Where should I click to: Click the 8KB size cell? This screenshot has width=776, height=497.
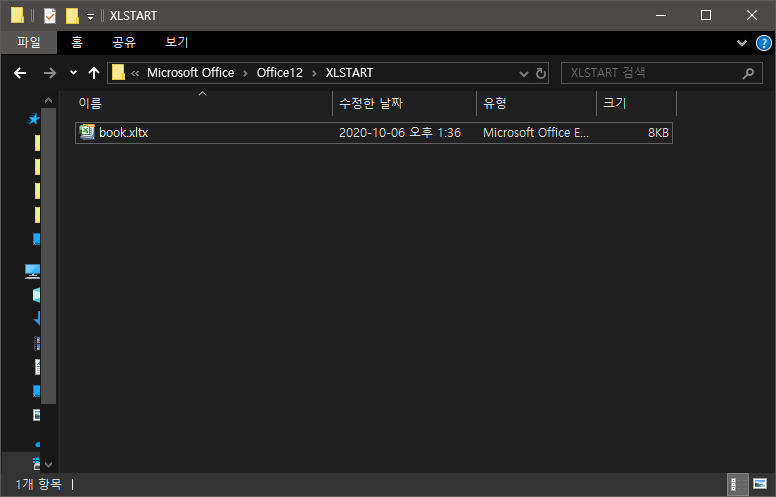click(x=658, y=133)
